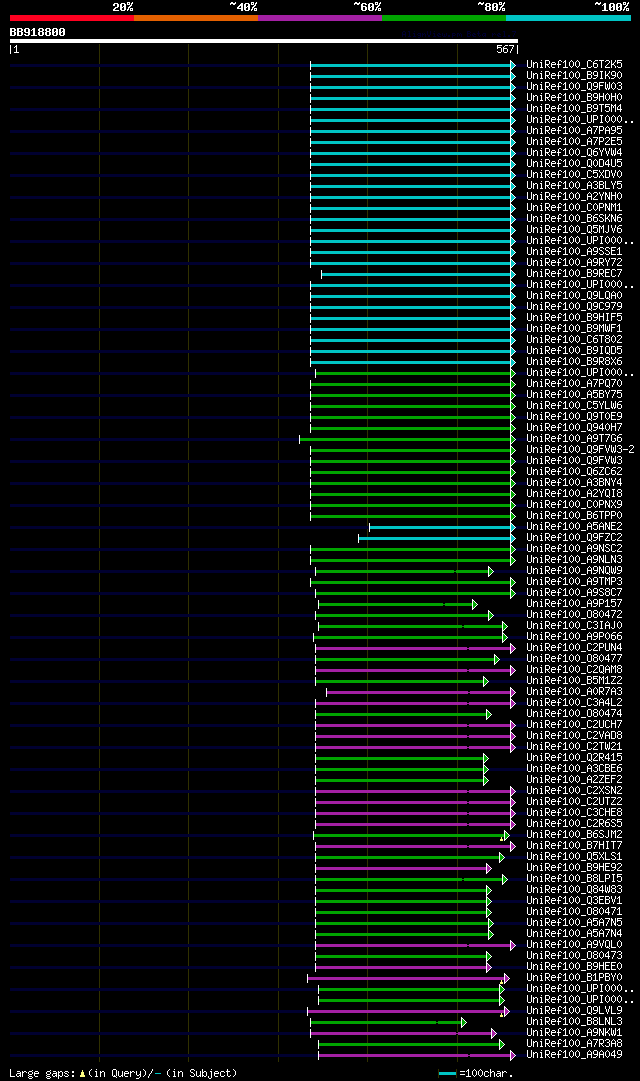Open hit UniRef100_C2XSN2

(574, 792)
